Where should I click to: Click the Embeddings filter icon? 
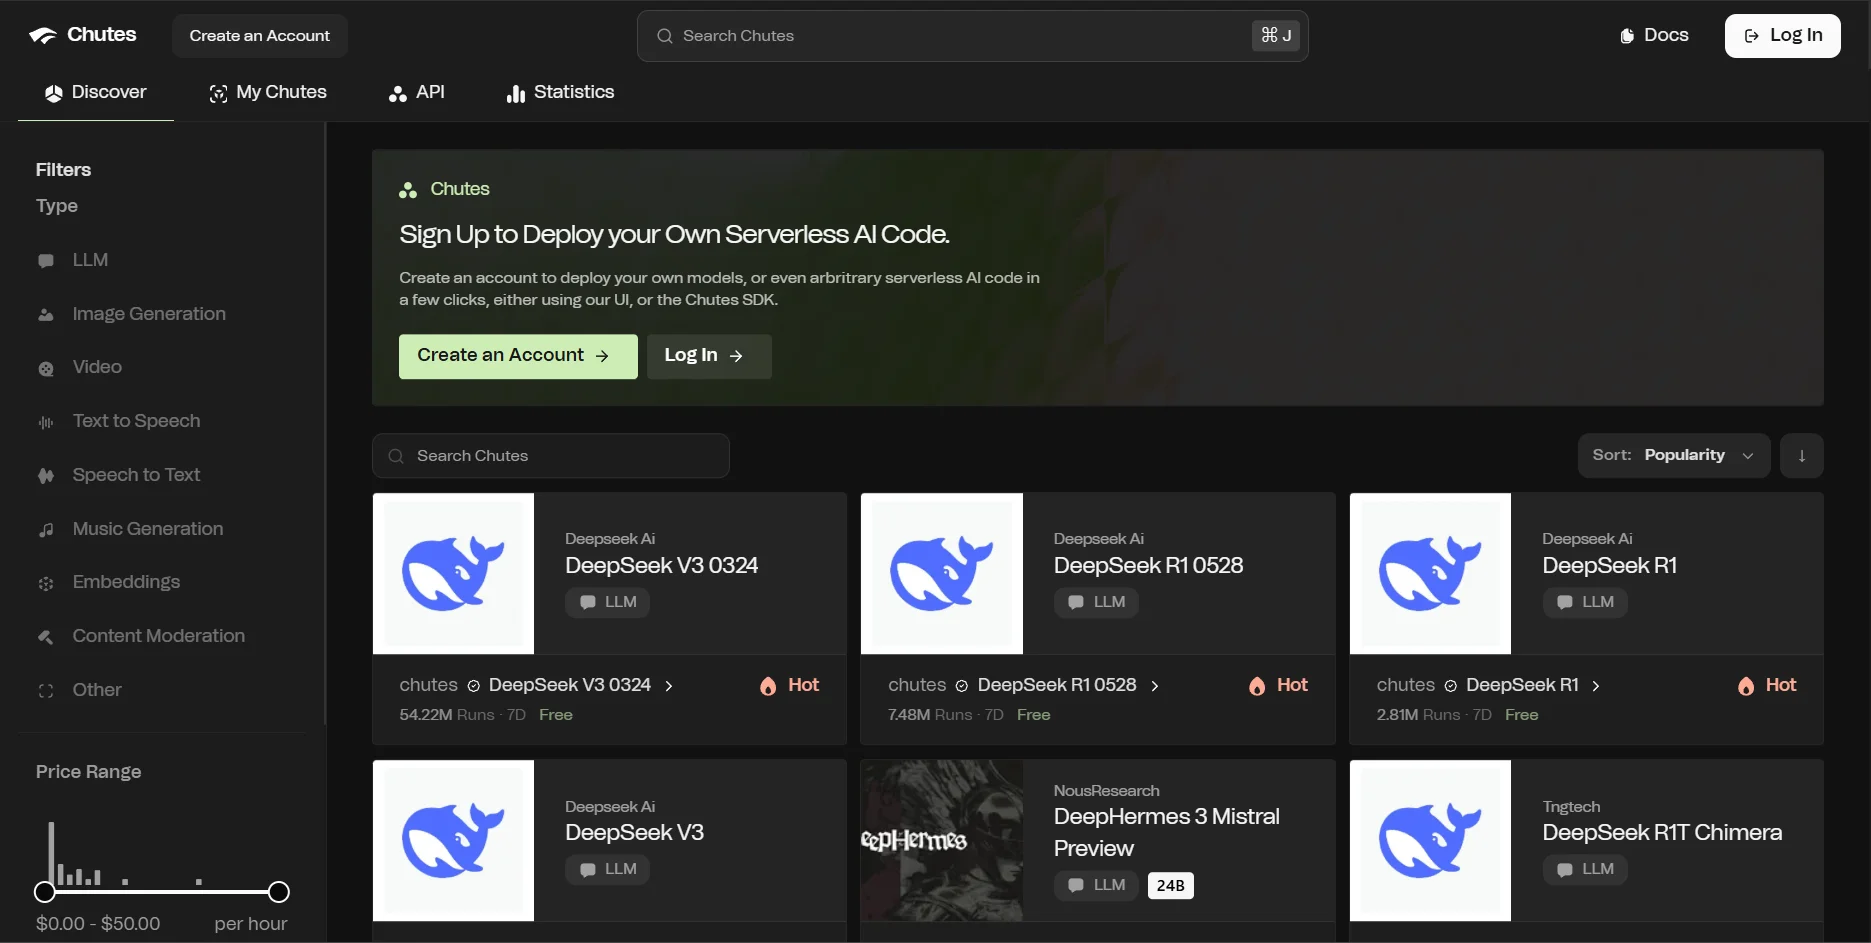click(46, 584)
